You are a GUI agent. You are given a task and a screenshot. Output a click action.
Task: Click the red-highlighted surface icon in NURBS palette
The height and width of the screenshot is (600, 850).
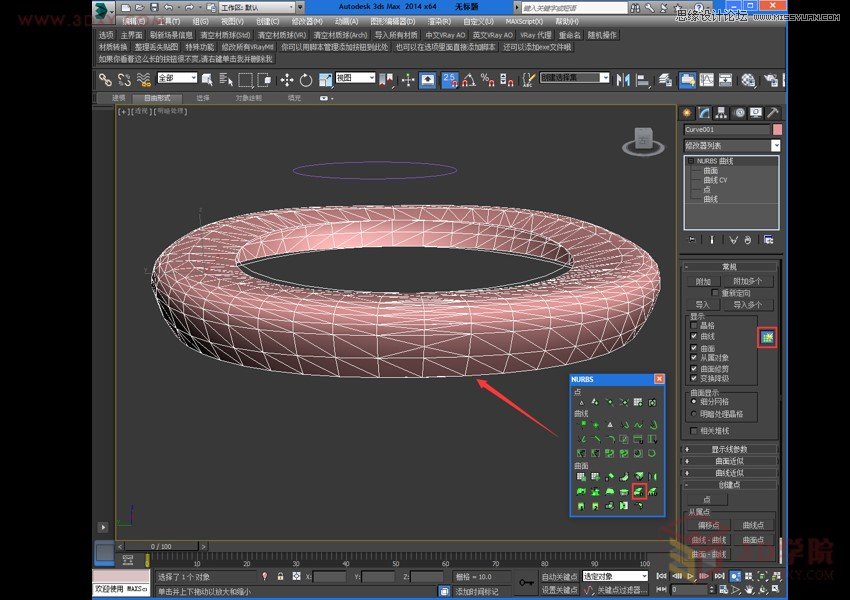640,491
